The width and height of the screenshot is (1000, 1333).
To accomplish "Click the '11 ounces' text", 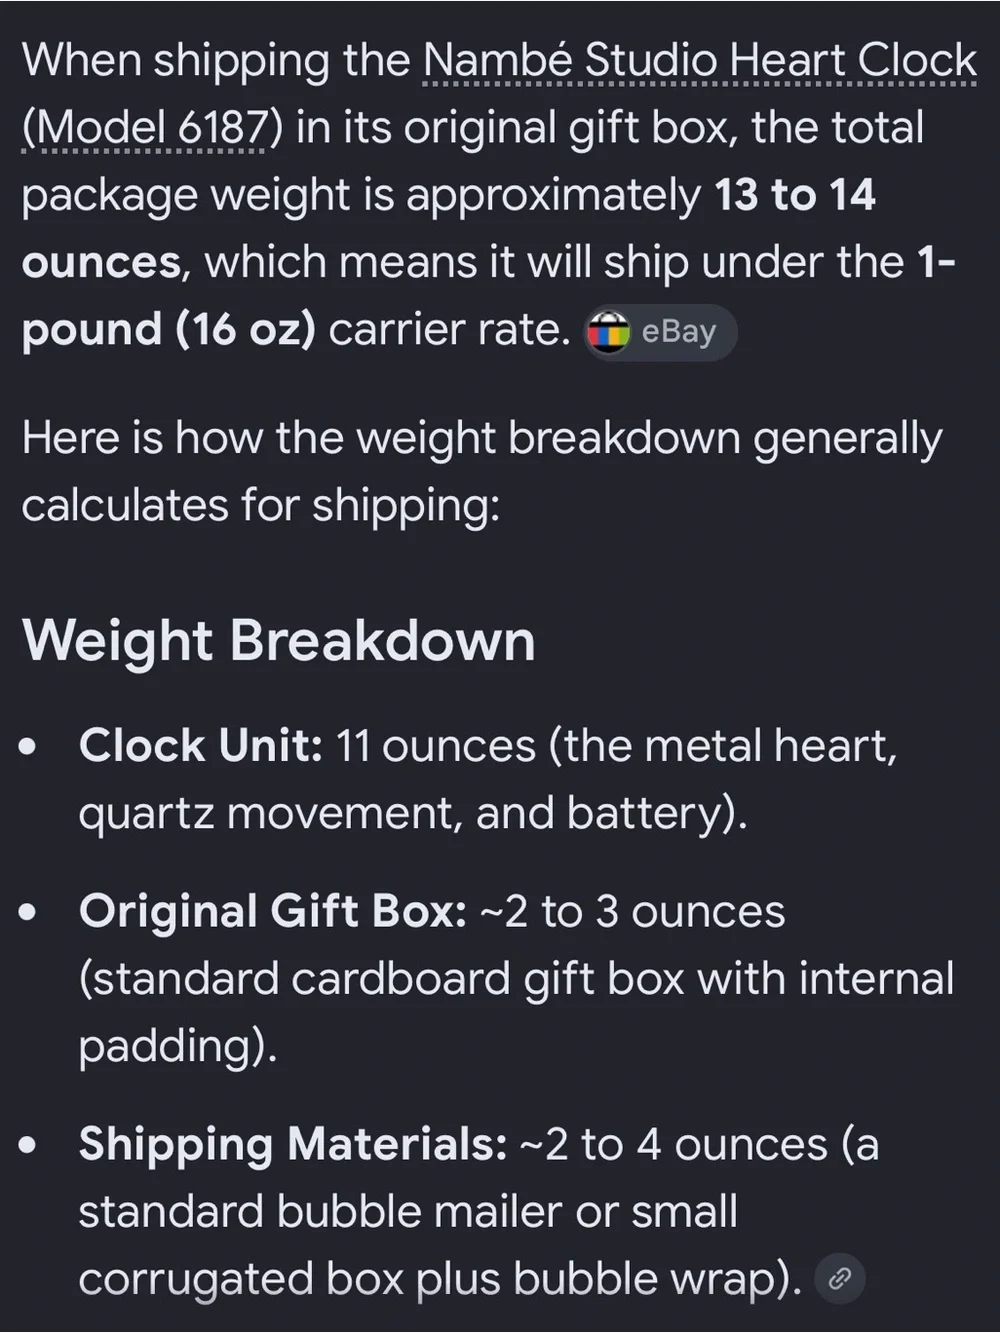I will coord(435,746).
